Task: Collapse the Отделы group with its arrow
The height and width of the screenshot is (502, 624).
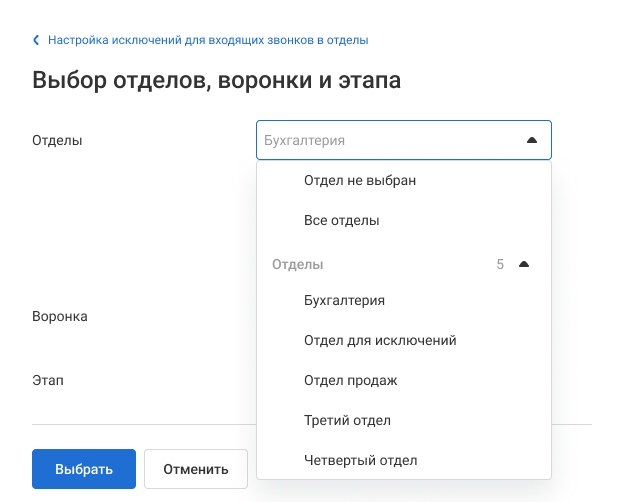Action: (523, 265)
